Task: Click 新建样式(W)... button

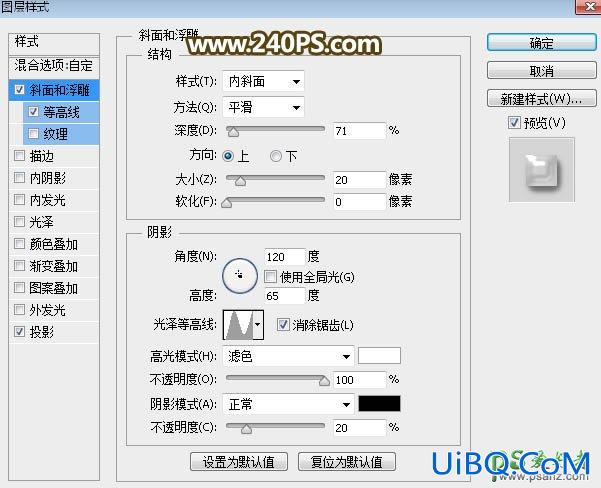Action: pos(542,99)
